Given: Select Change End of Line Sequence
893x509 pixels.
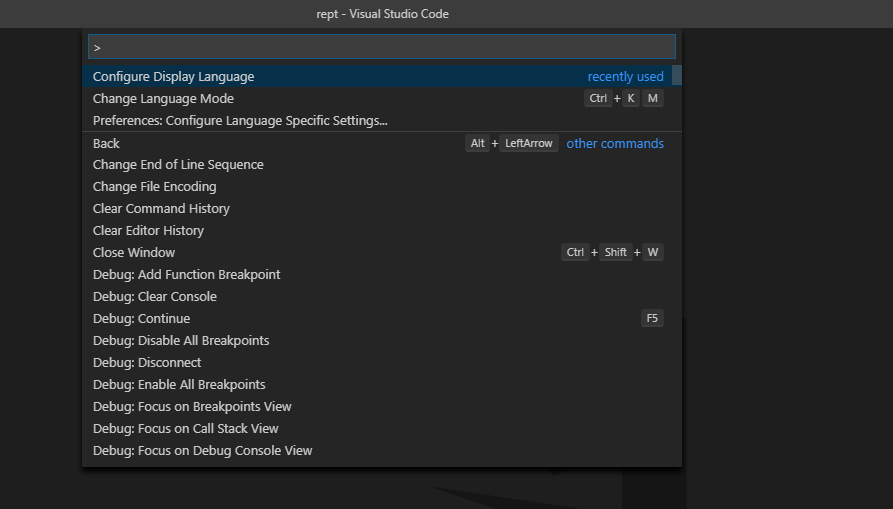Looking at the screenshot, I should [x=178, y=165].
